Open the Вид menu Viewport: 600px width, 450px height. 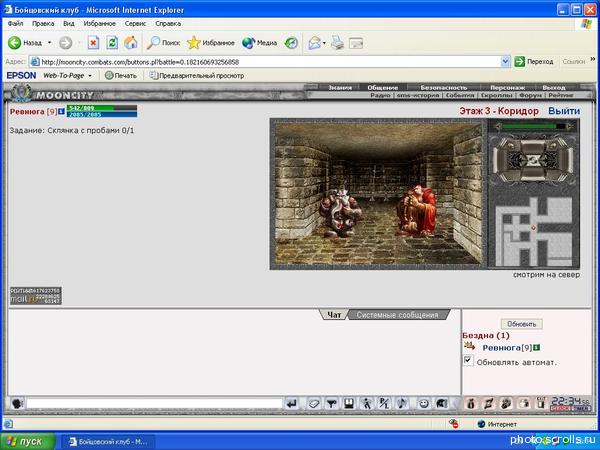click(x=69, y=24)
